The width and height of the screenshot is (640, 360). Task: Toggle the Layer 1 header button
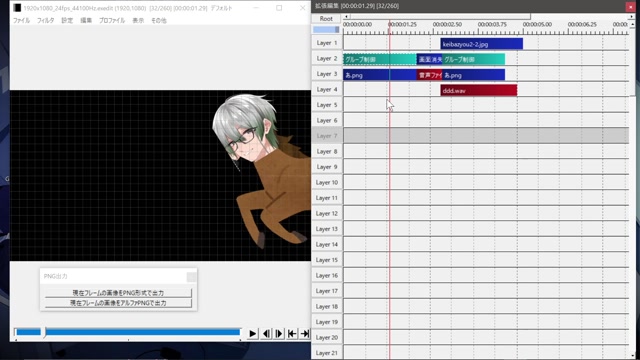(x=327, y=42)
